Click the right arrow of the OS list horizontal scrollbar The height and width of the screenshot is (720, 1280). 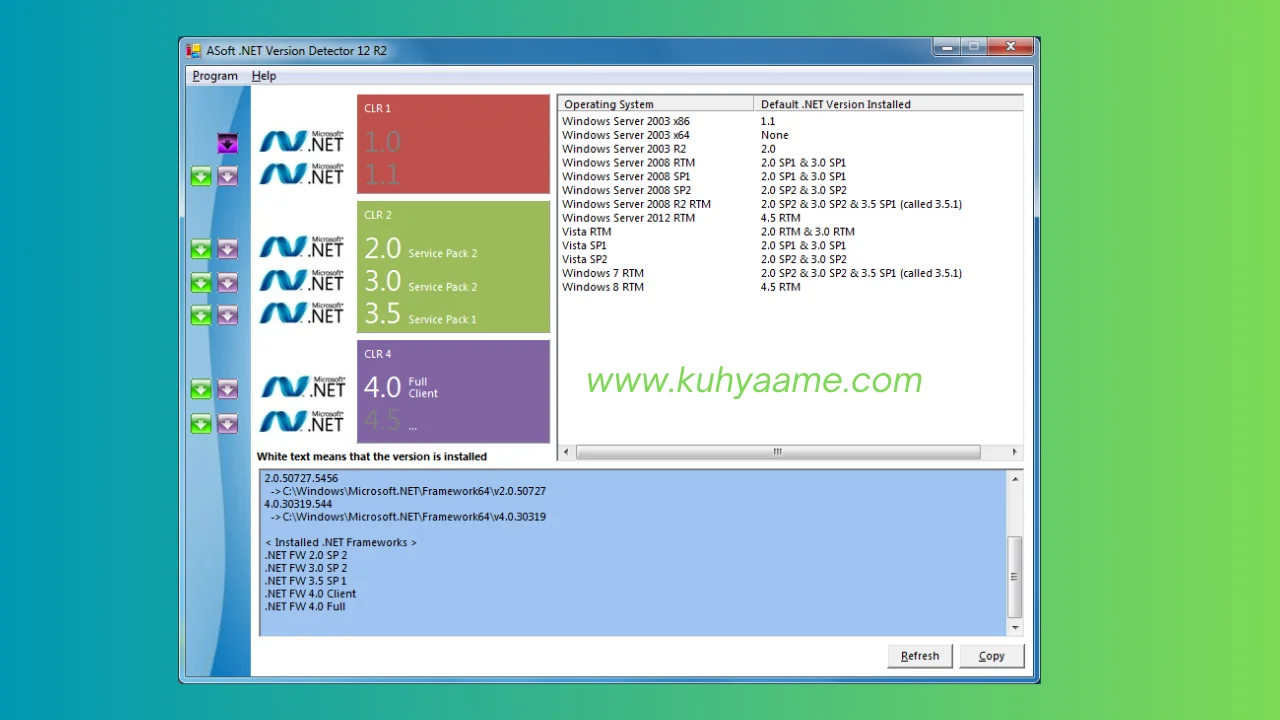coord(1014,452)
